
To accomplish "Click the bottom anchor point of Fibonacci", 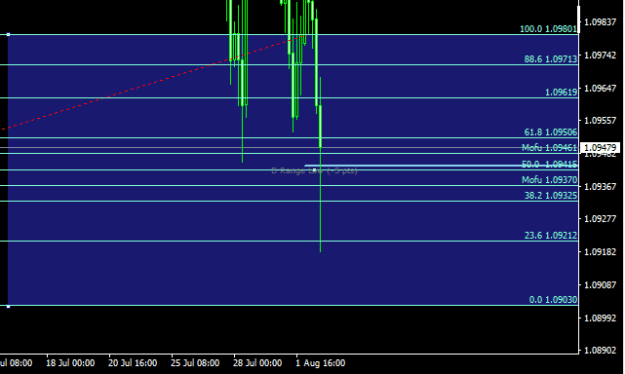I will [8, 306].
